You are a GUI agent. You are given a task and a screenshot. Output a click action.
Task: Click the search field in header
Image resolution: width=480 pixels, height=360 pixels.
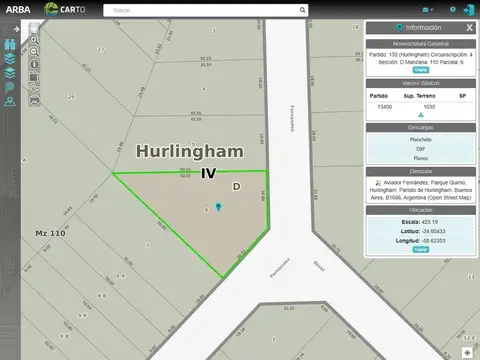[201, 10]
